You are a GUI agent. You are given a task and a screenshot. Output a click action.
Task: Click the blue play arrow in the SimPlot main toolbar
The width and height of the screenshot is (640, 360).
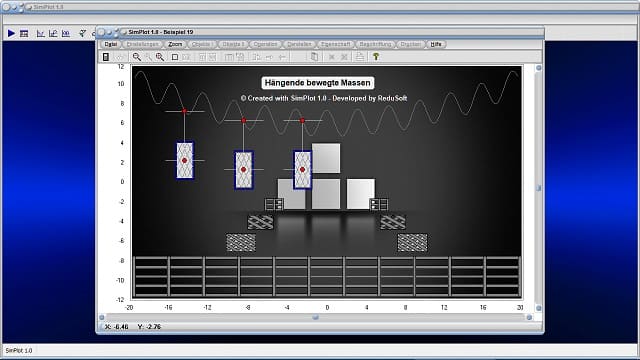(x=11, y=33)
